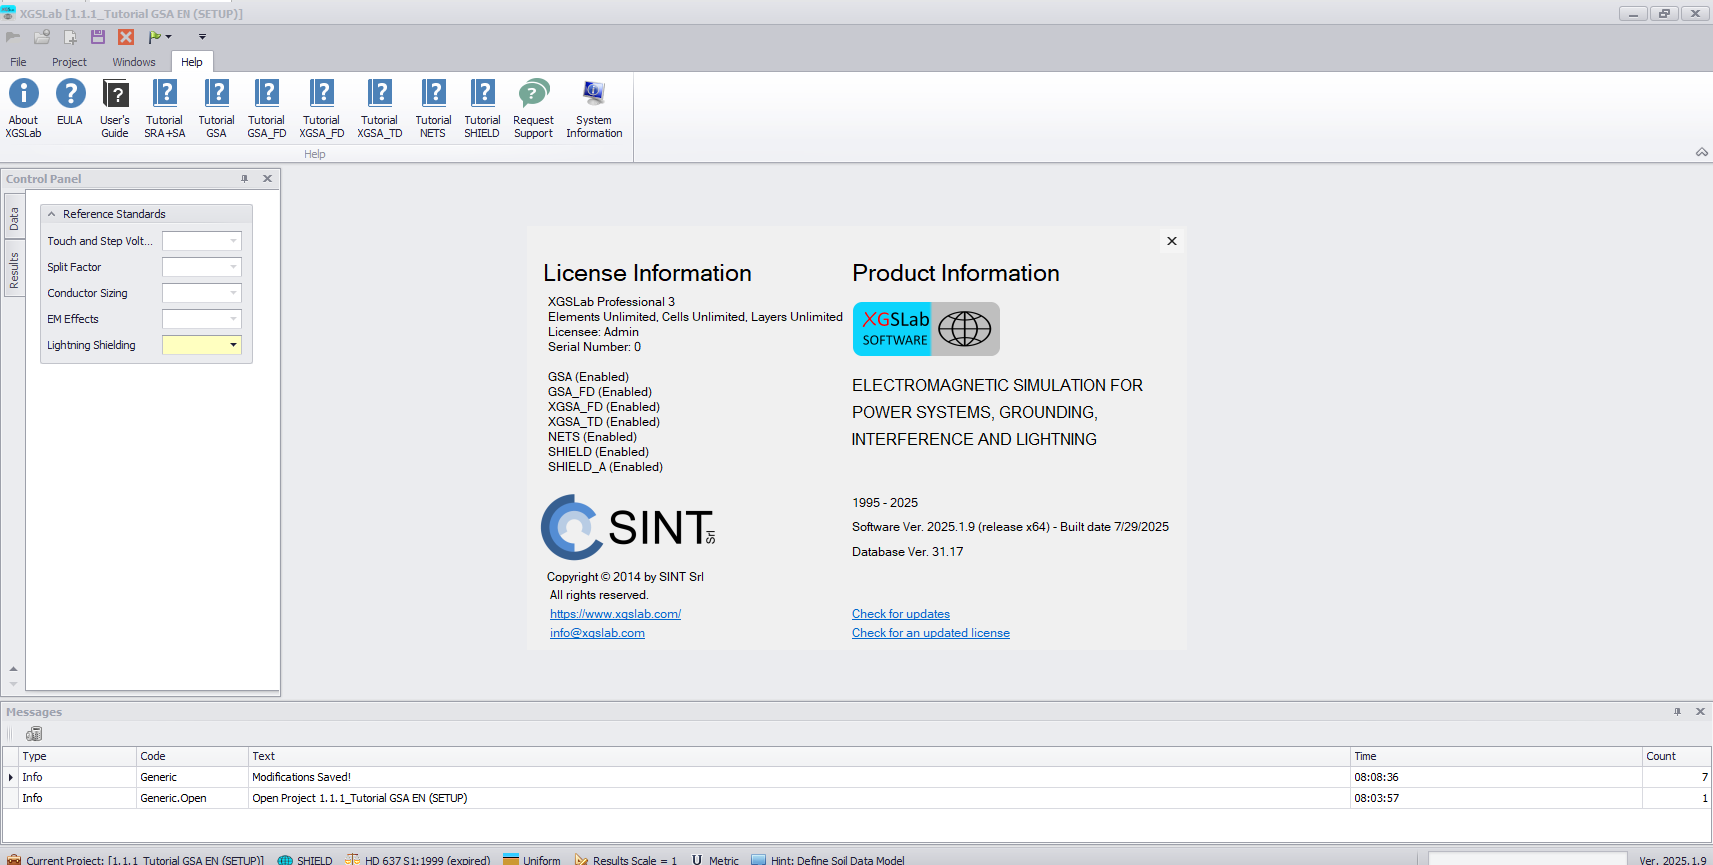
Task: Click the green flag icon in quick toolbar
Action: 154,37
